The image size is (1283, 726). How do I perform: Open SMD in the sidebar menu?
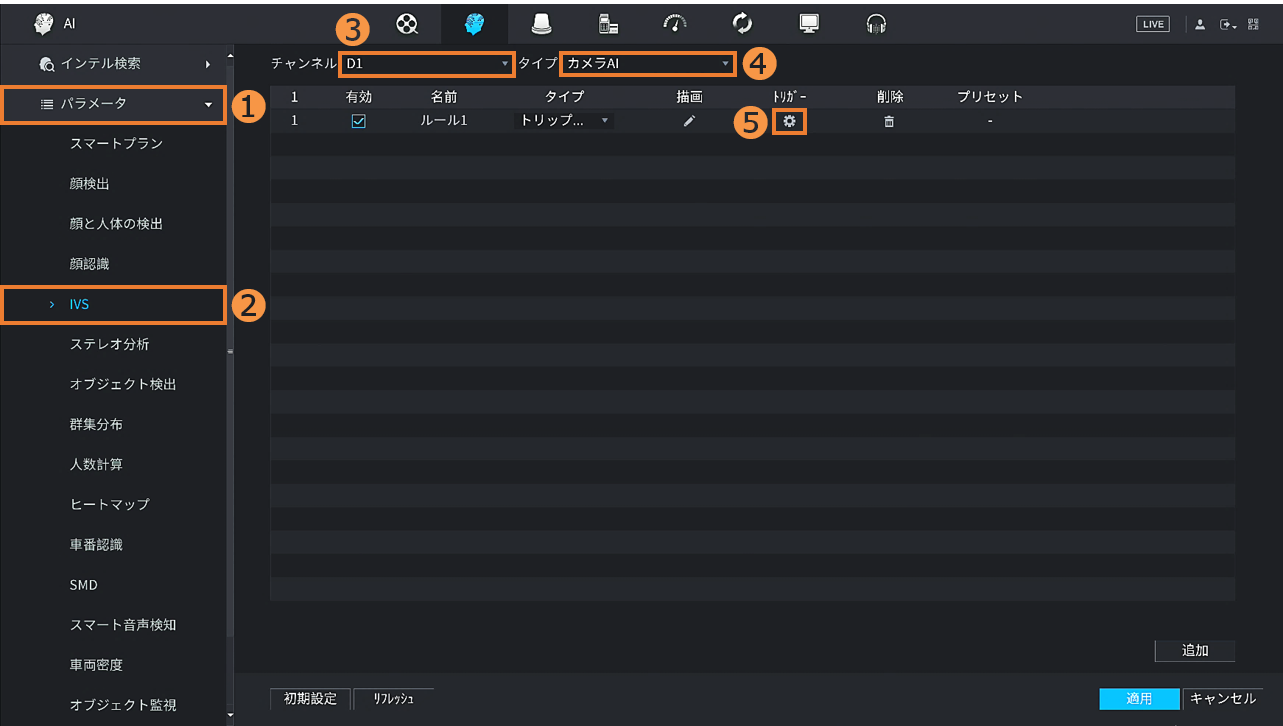[x=84, y=585]
